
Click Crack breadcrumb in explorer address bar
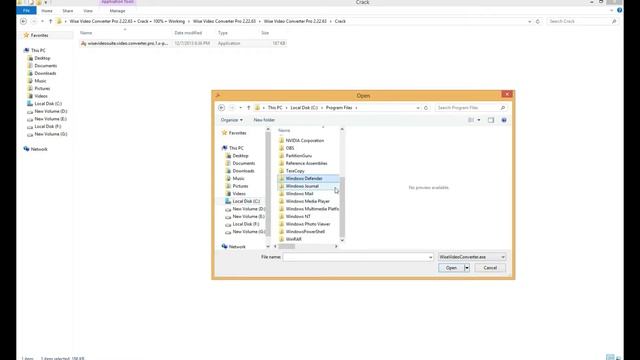[x=340, y=21]
